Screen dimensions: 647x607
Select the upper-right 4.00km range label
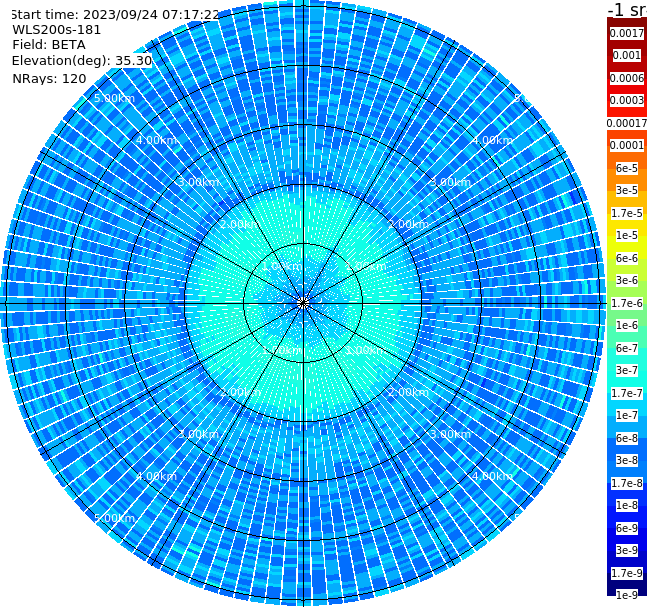(492, 140)
